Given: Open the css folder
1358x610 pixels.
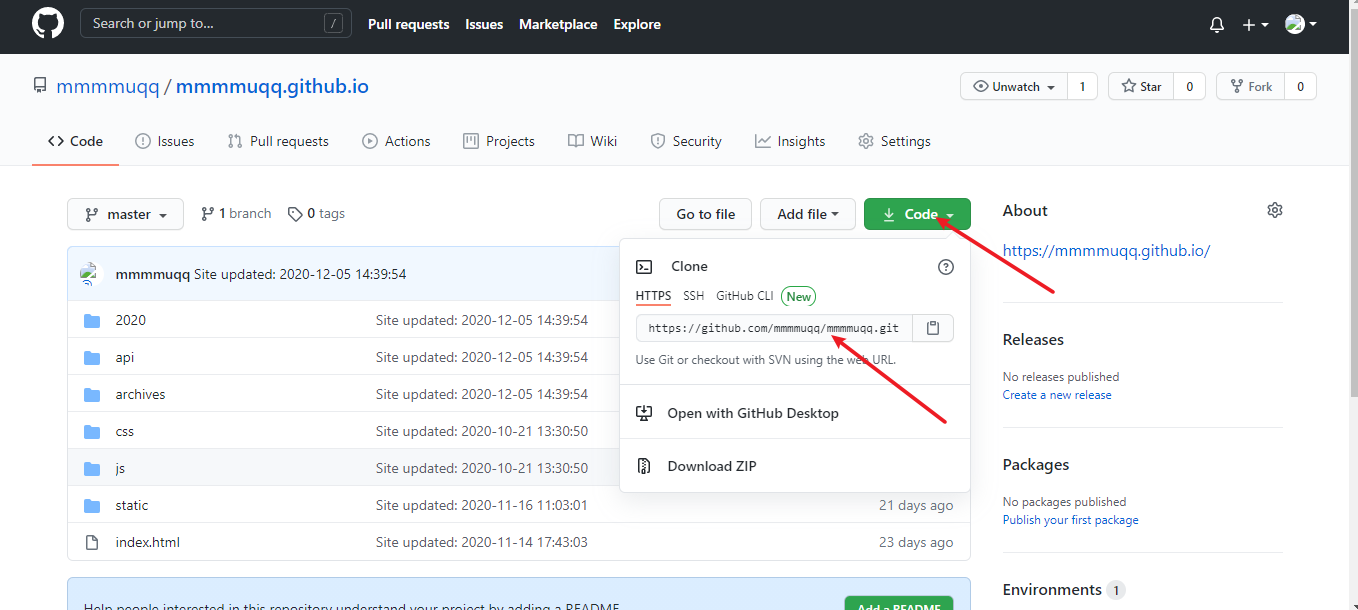Looking at the screenshot, I should click(x=124, y=431).
